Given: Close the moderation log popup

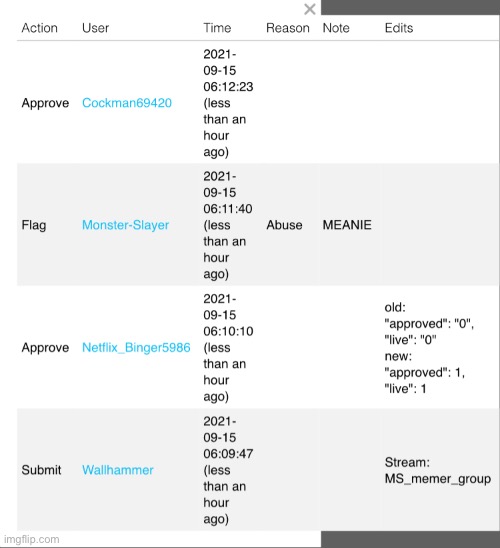Looking at the screenshot, I should (x=310, y=9).
